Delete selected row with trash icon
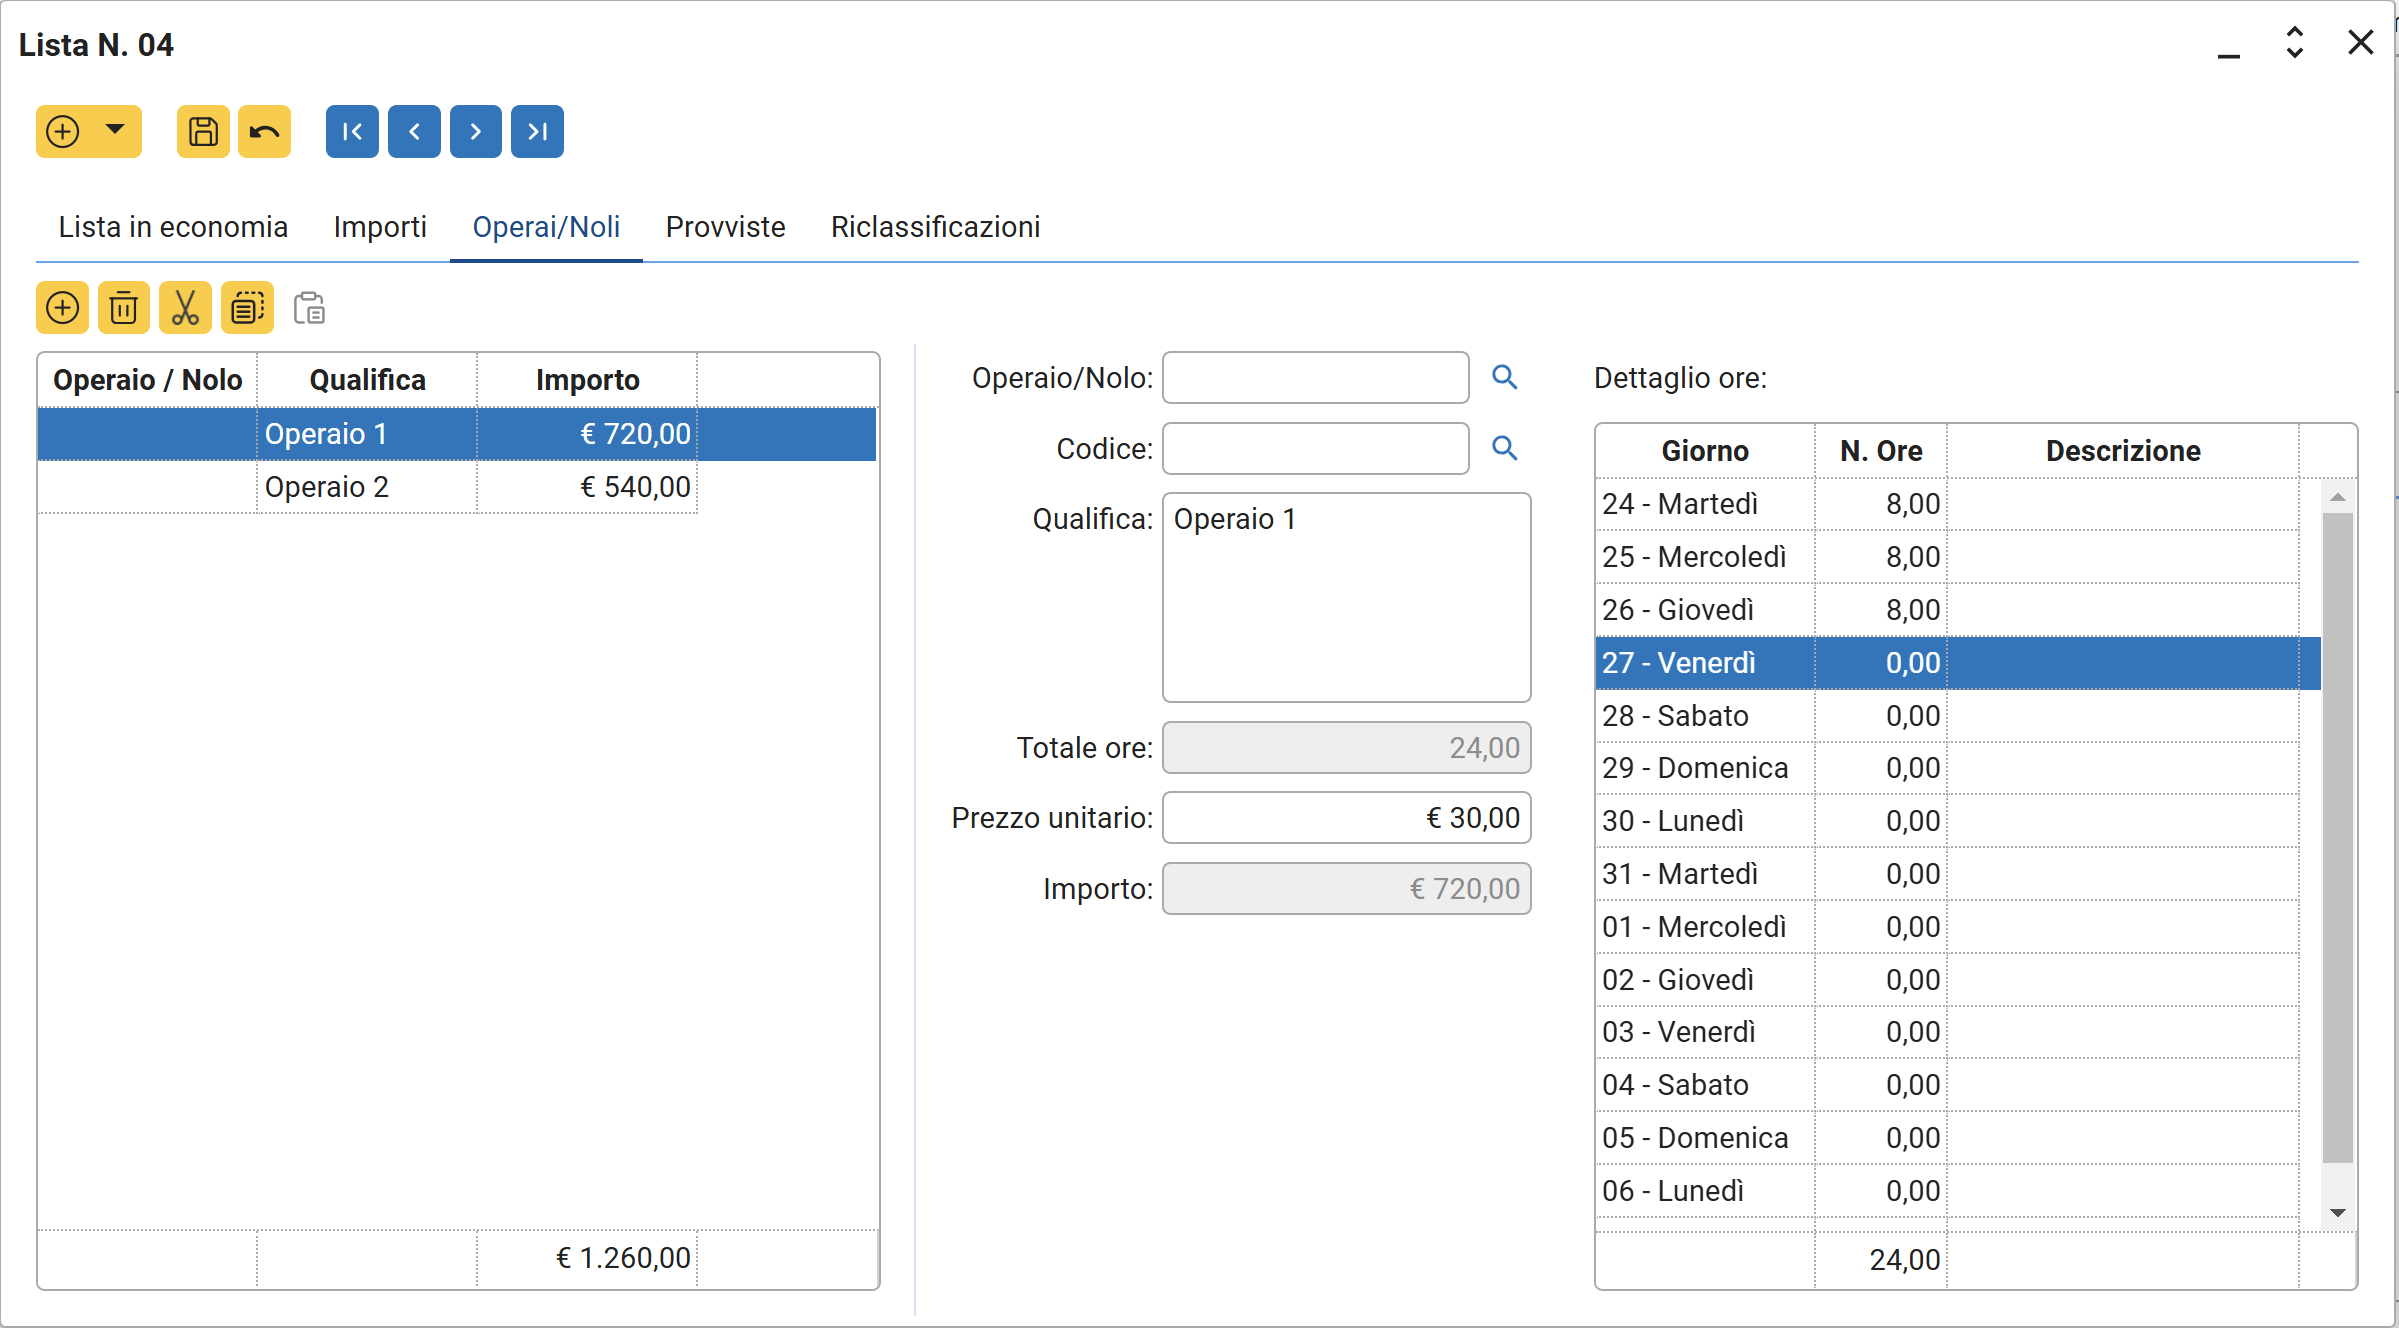Viewport: 2399px width, 1328px height. point(123,308)
